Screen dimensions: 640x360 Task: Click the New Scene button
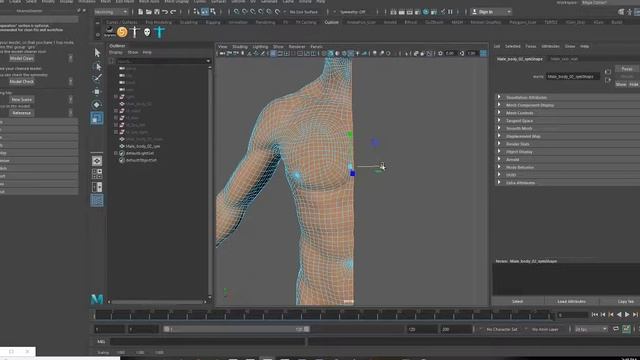click(x=22, y=100)
